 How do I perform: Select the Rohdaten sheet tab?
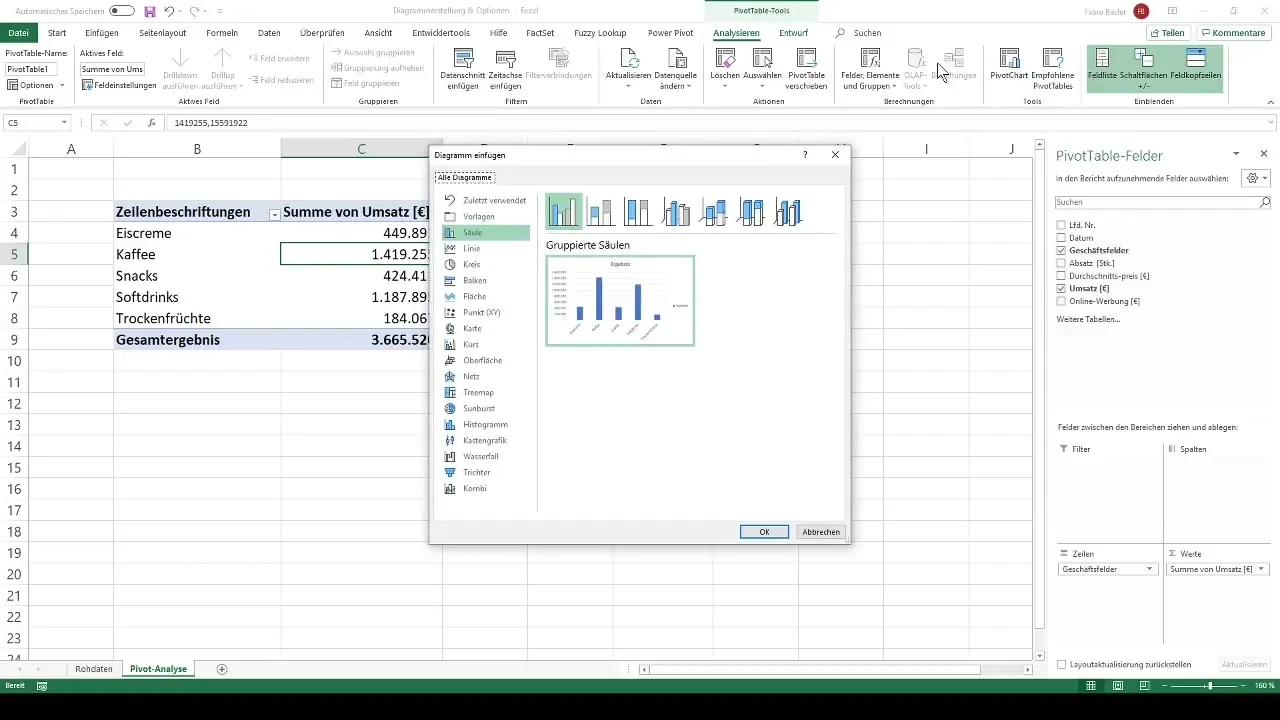pos(94,668)
